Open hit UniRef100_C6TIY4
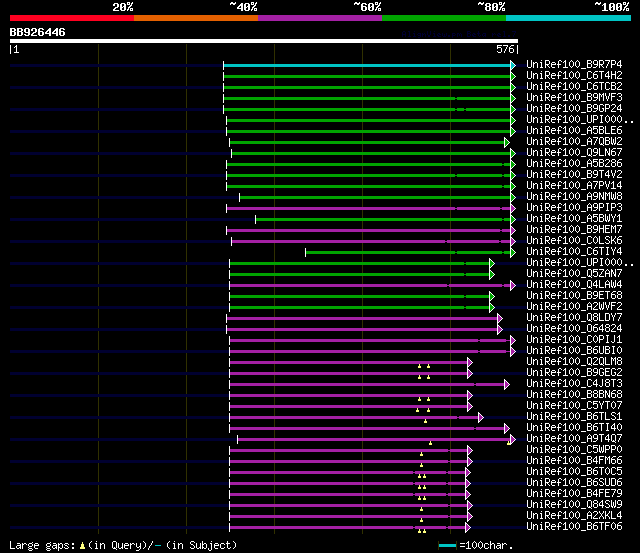 (x=574, y=252)
